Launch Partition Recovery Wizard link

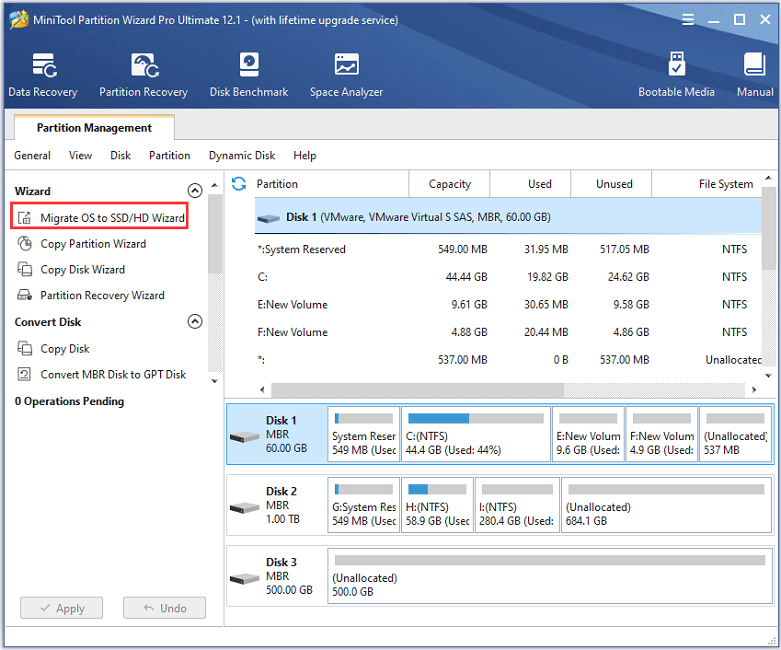[102, 295]
